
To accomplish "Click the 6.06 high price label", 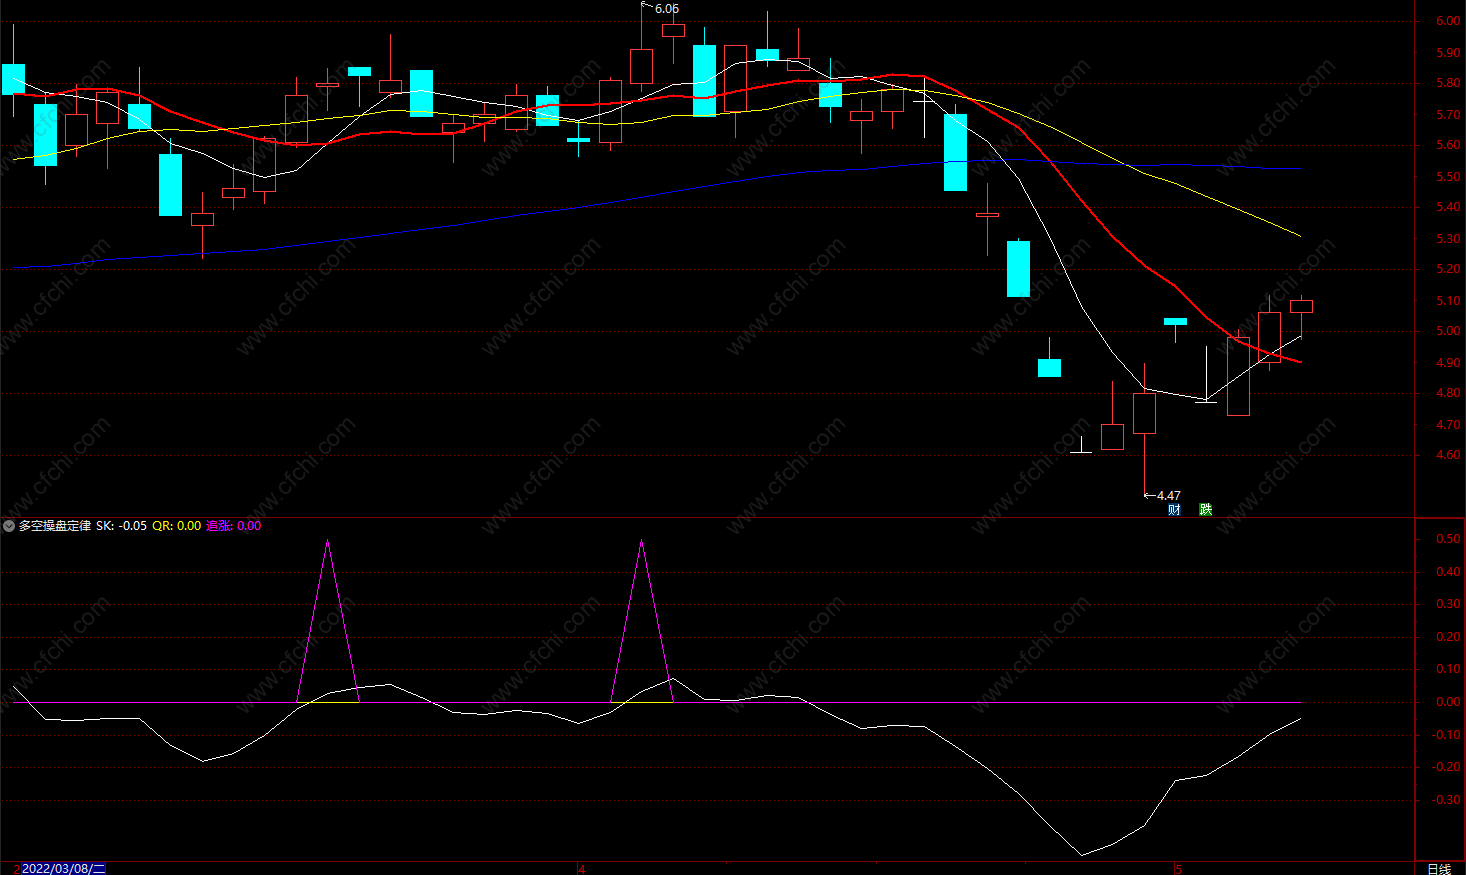I will 667,9.
